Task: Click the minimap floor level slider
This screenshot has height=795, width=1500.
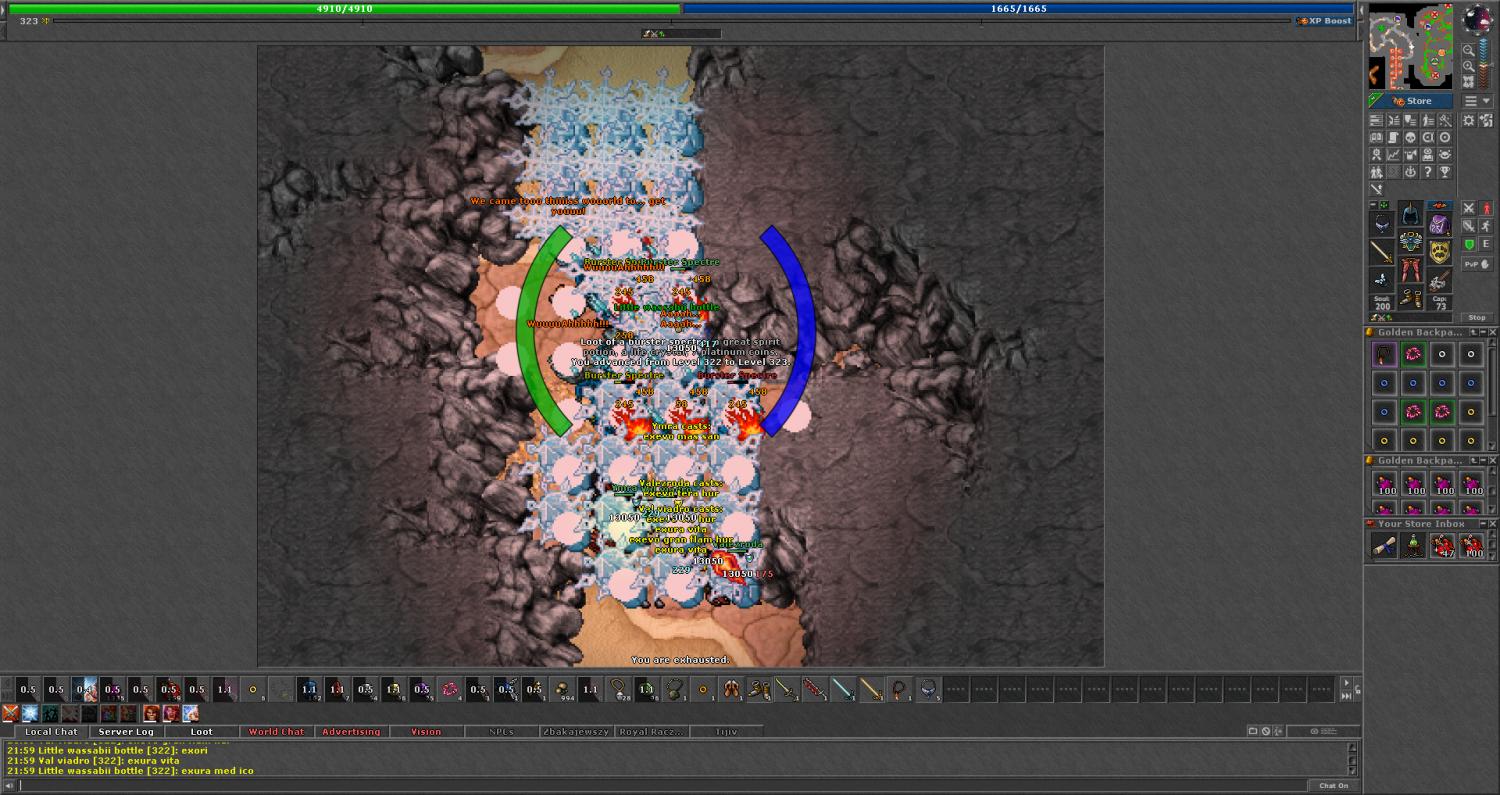Action: (1484, 62)
